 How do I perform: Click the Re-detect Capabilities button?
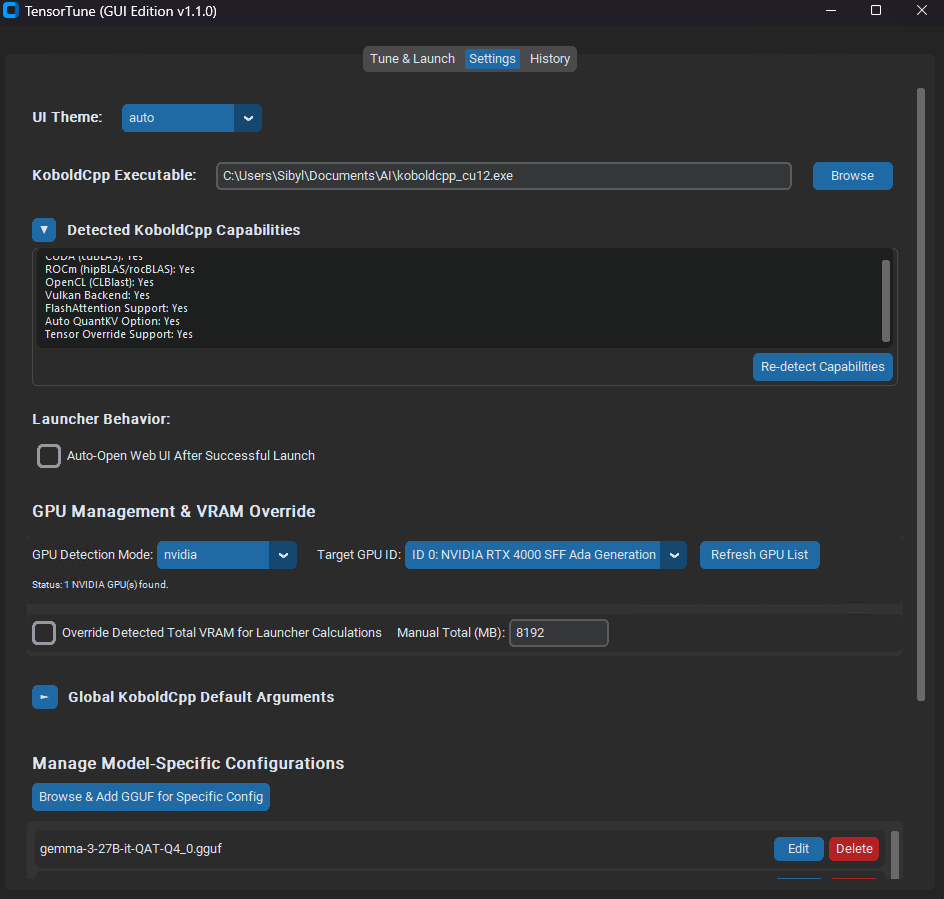click(822, 367)
